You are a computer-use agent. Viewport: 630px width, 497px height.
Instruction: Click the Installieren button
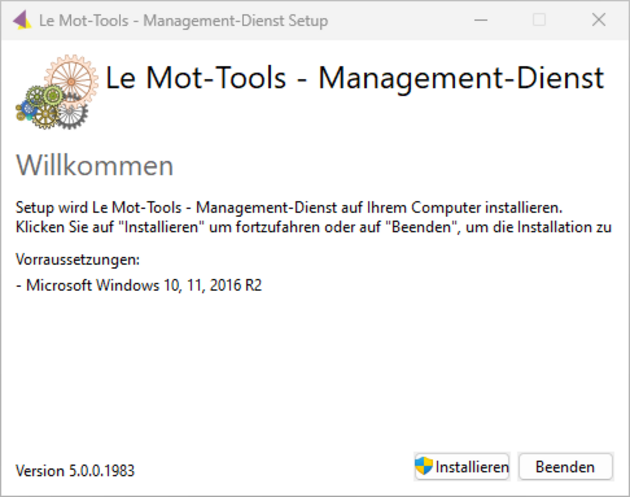(x=462, y=466)
